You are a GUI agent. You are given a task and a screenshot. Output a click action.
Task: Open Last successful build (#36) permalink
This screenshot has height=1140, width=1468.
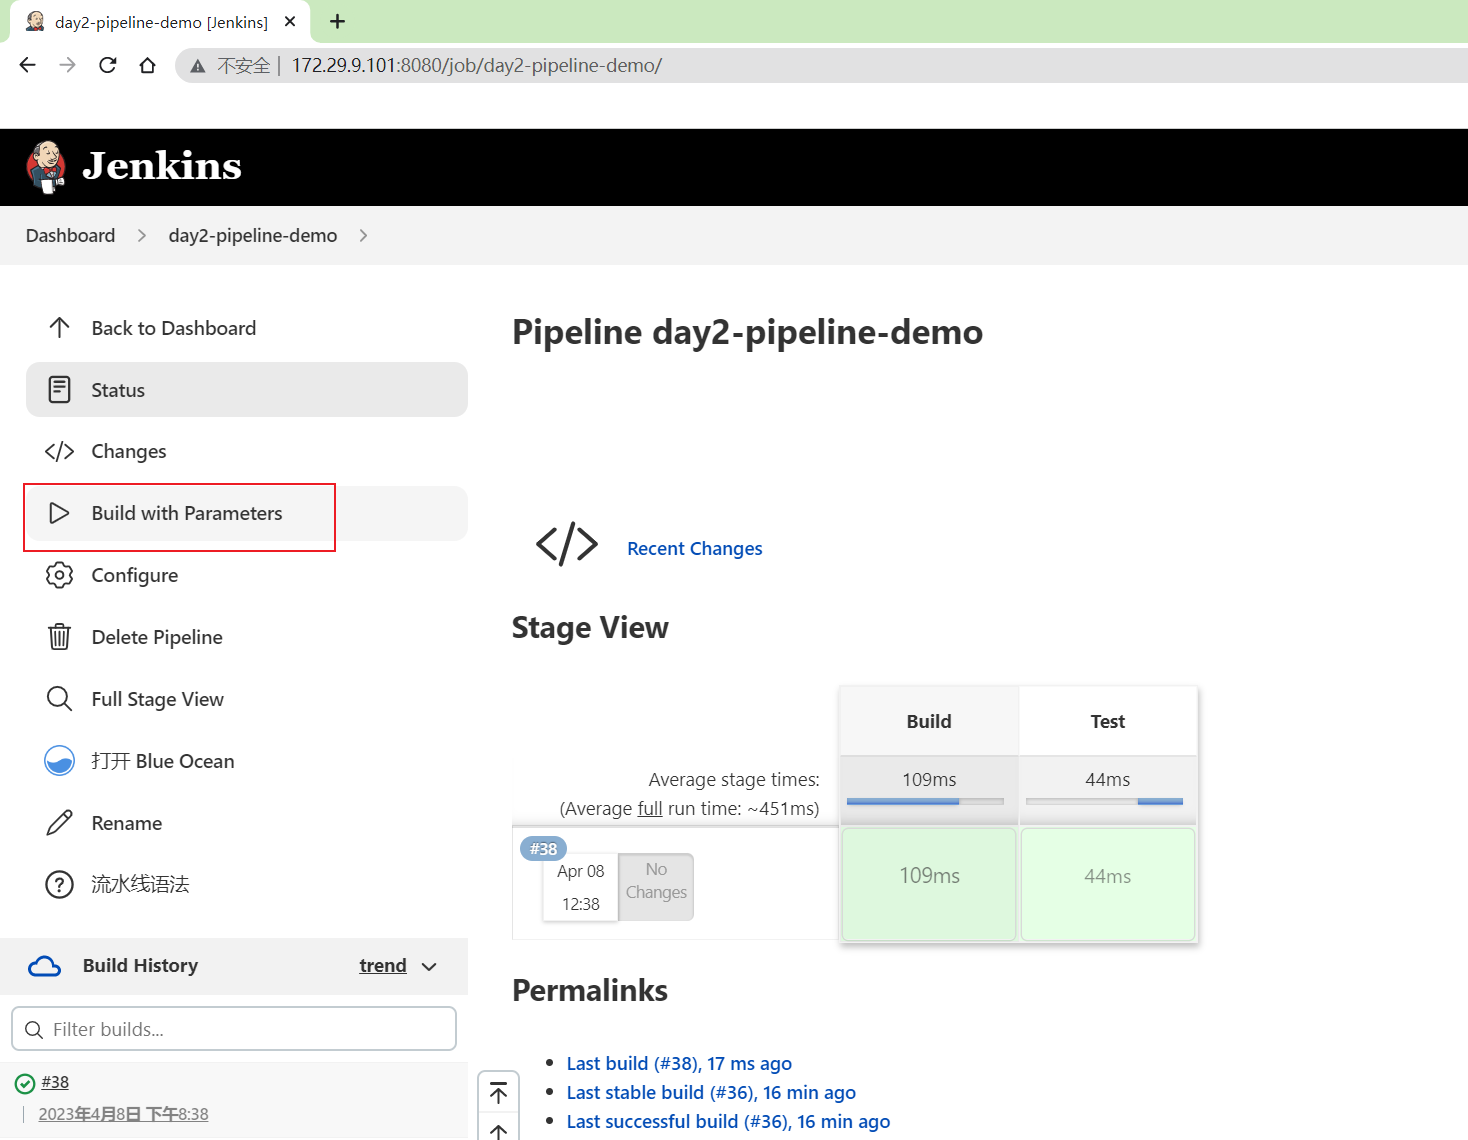click(x=728, y=1121)
